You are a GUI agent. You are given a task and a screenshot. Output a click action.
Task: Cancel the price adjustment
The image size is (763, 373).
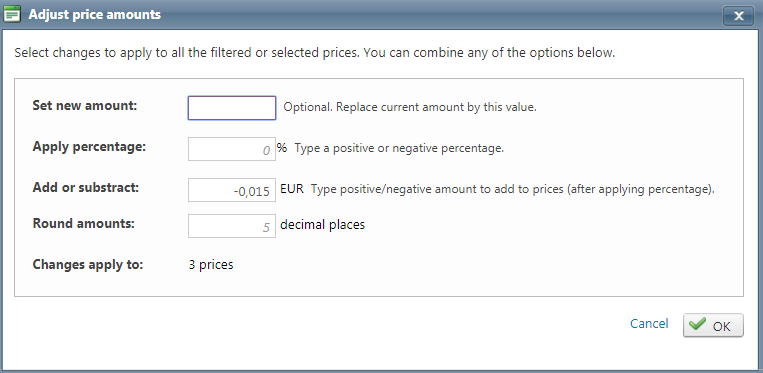[649, 324]
